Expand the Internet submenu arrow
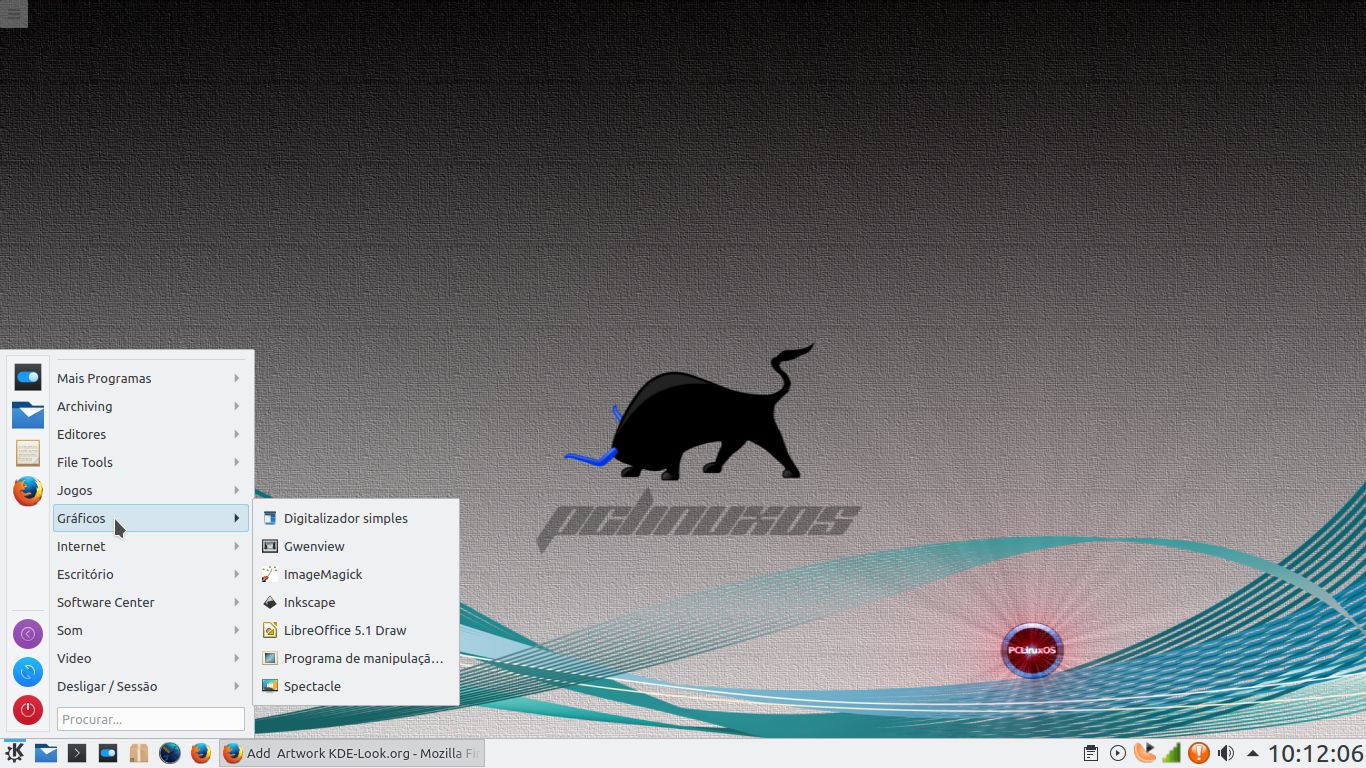The image size is (1366, 768). [237, 546]
